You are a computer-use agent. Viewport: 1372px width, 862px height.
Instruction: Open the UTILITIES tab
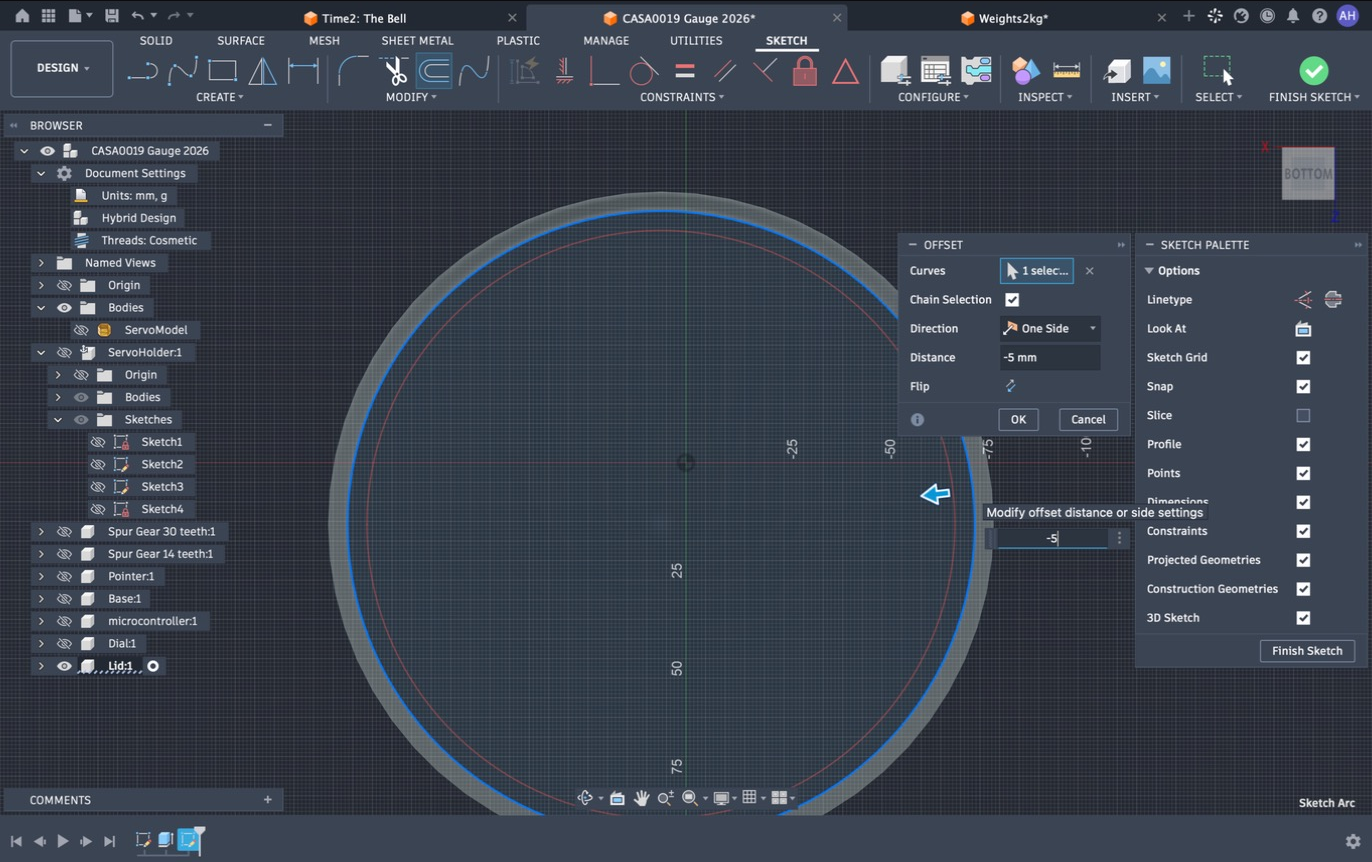(x=696, y=41)
